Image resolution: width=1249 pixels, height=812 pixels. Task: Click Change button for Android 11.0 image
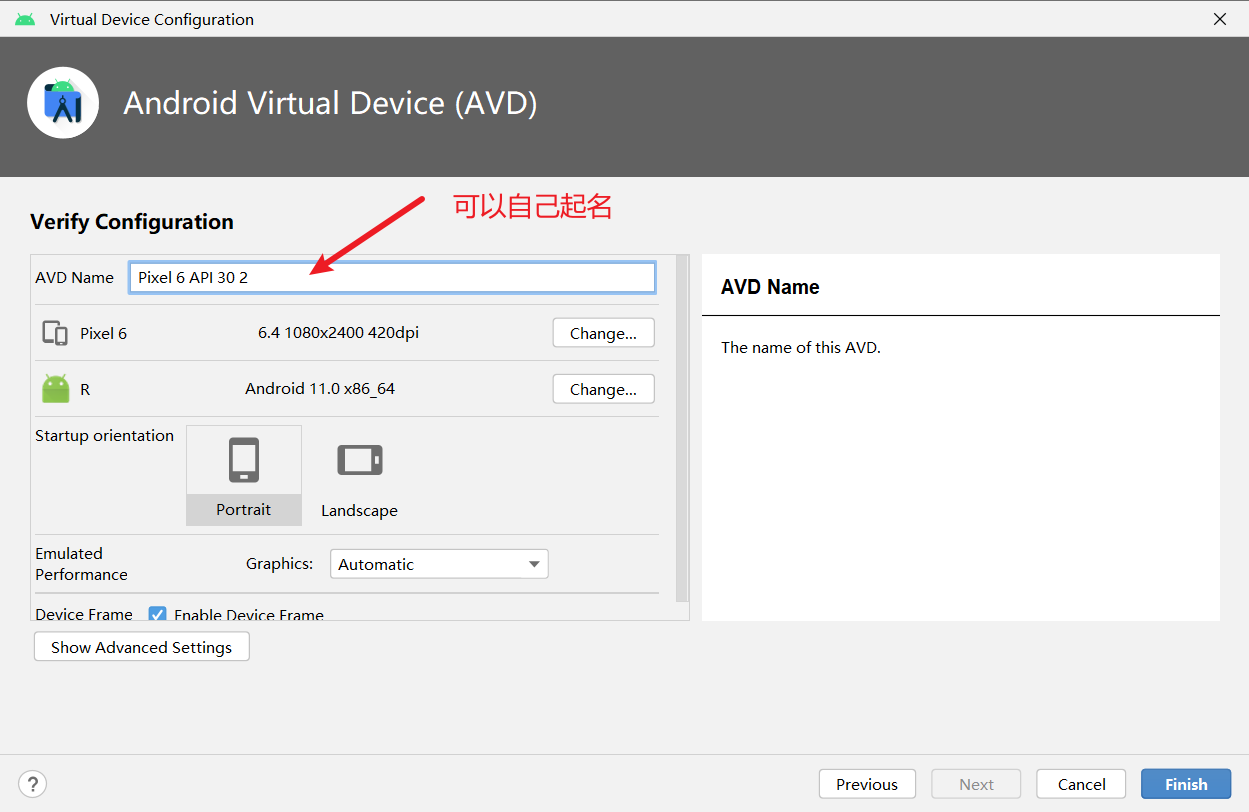pyautogui.click(x=603, y=389)
